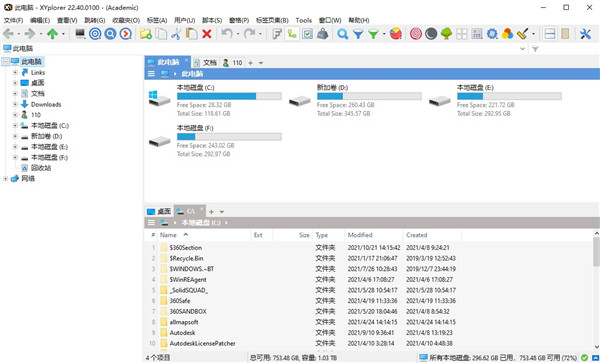Viewport: 600px width, 363px height.
Task: Click the four-squares Views icon
Action: tap(462, 34)
